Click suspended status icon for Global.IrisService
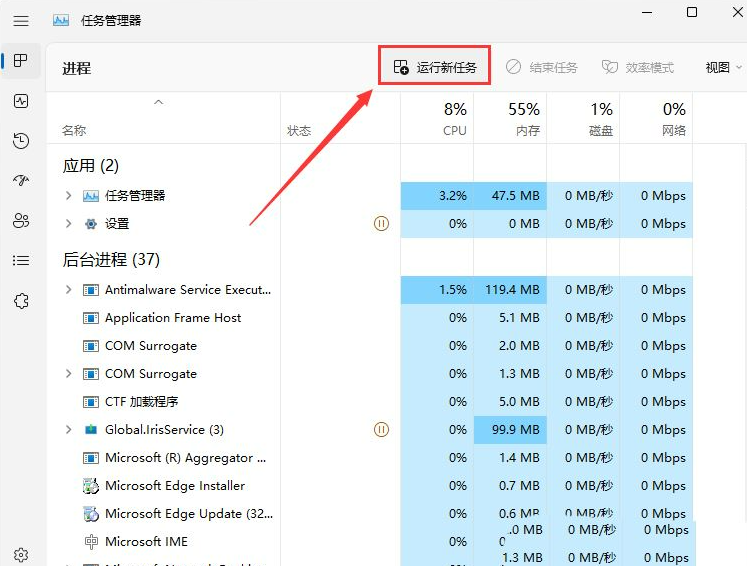This screenshot has height=566, width=747. [x=381, y=429]
